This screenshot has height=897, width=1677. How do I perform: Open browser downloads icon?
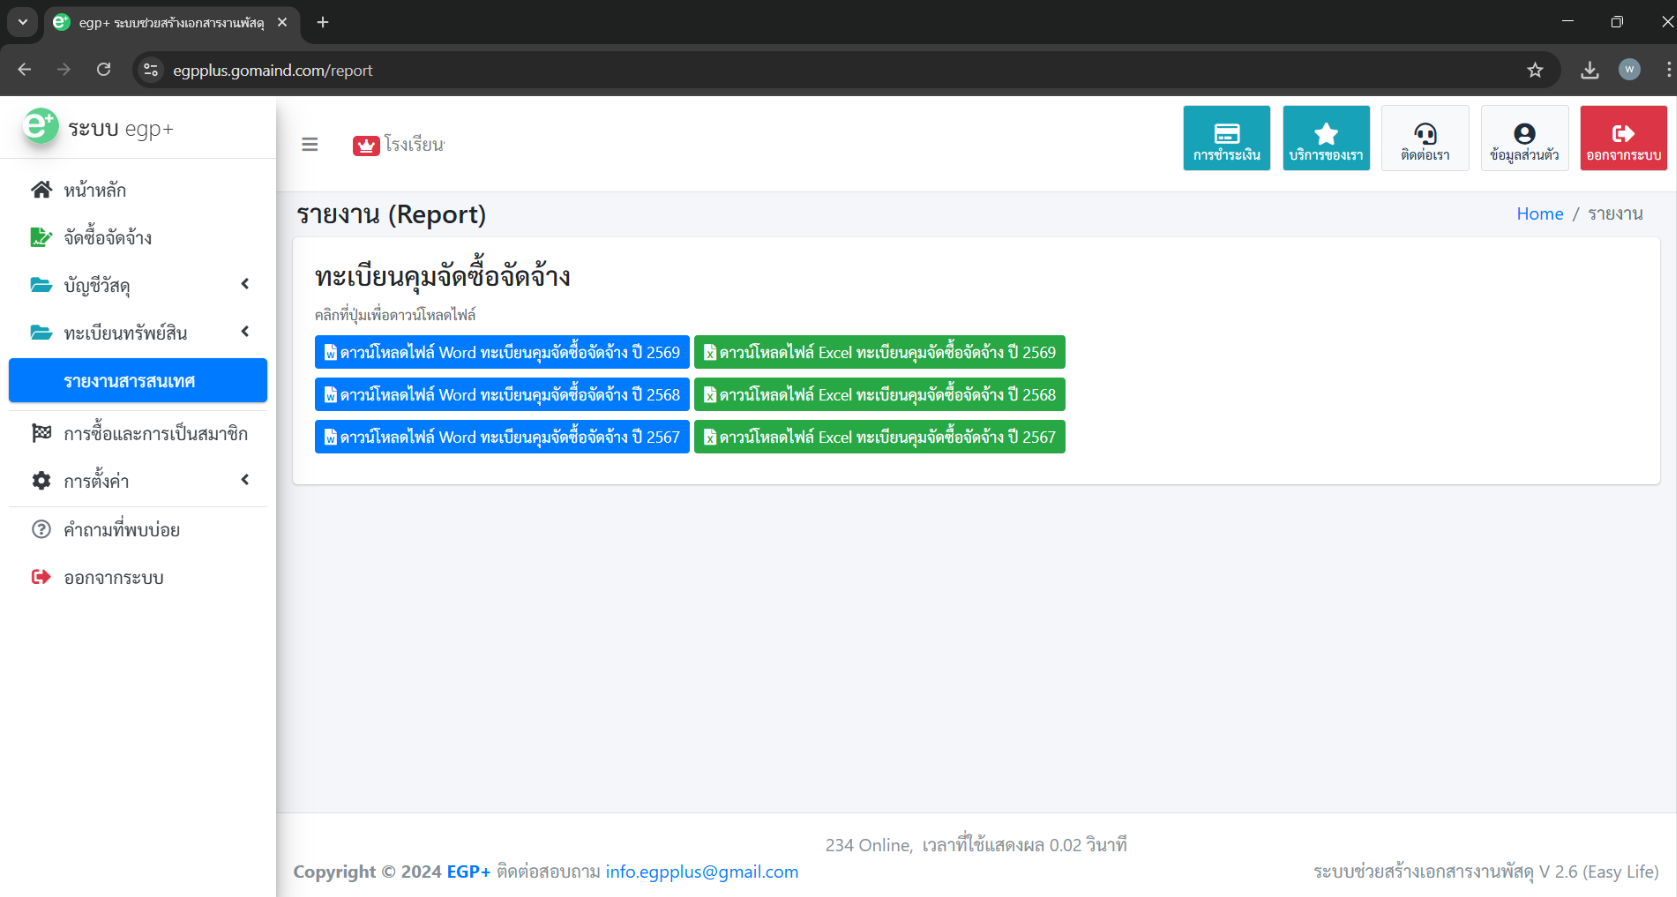click(1590, 70)
